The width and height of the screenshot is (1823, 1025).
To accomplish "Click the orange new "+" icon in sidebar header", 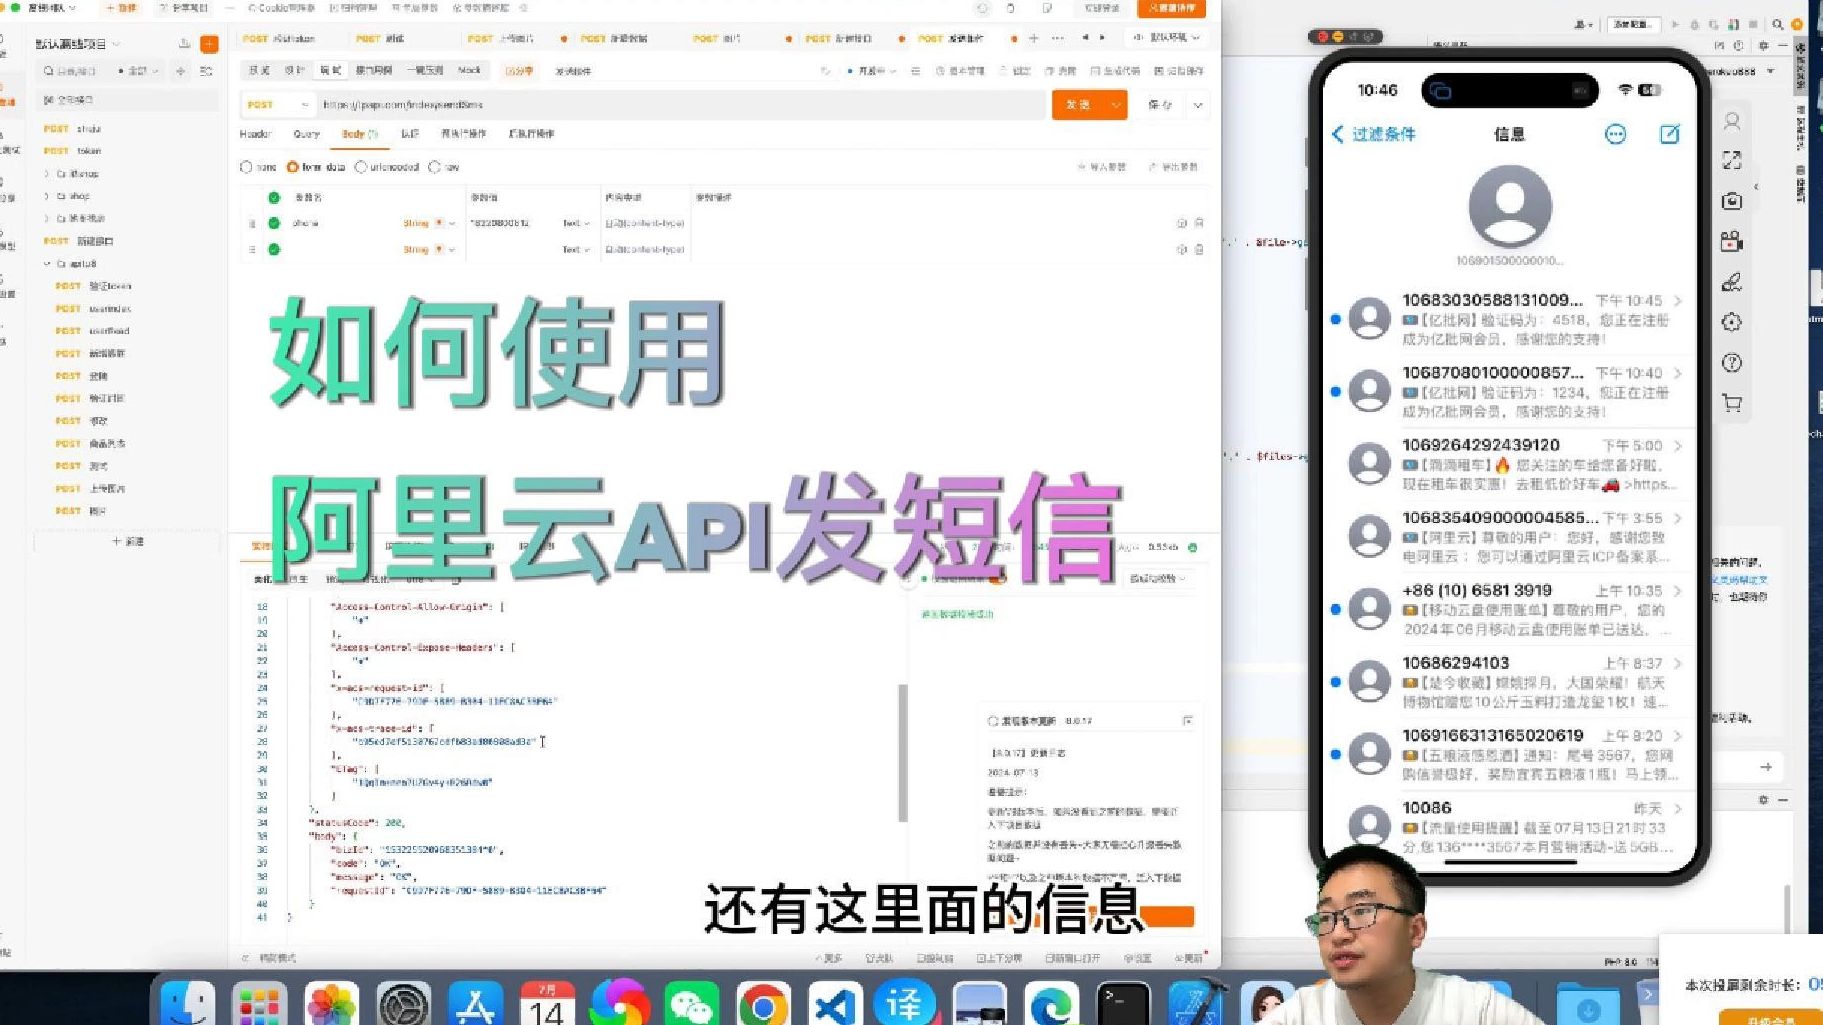I will click(208, 44).
